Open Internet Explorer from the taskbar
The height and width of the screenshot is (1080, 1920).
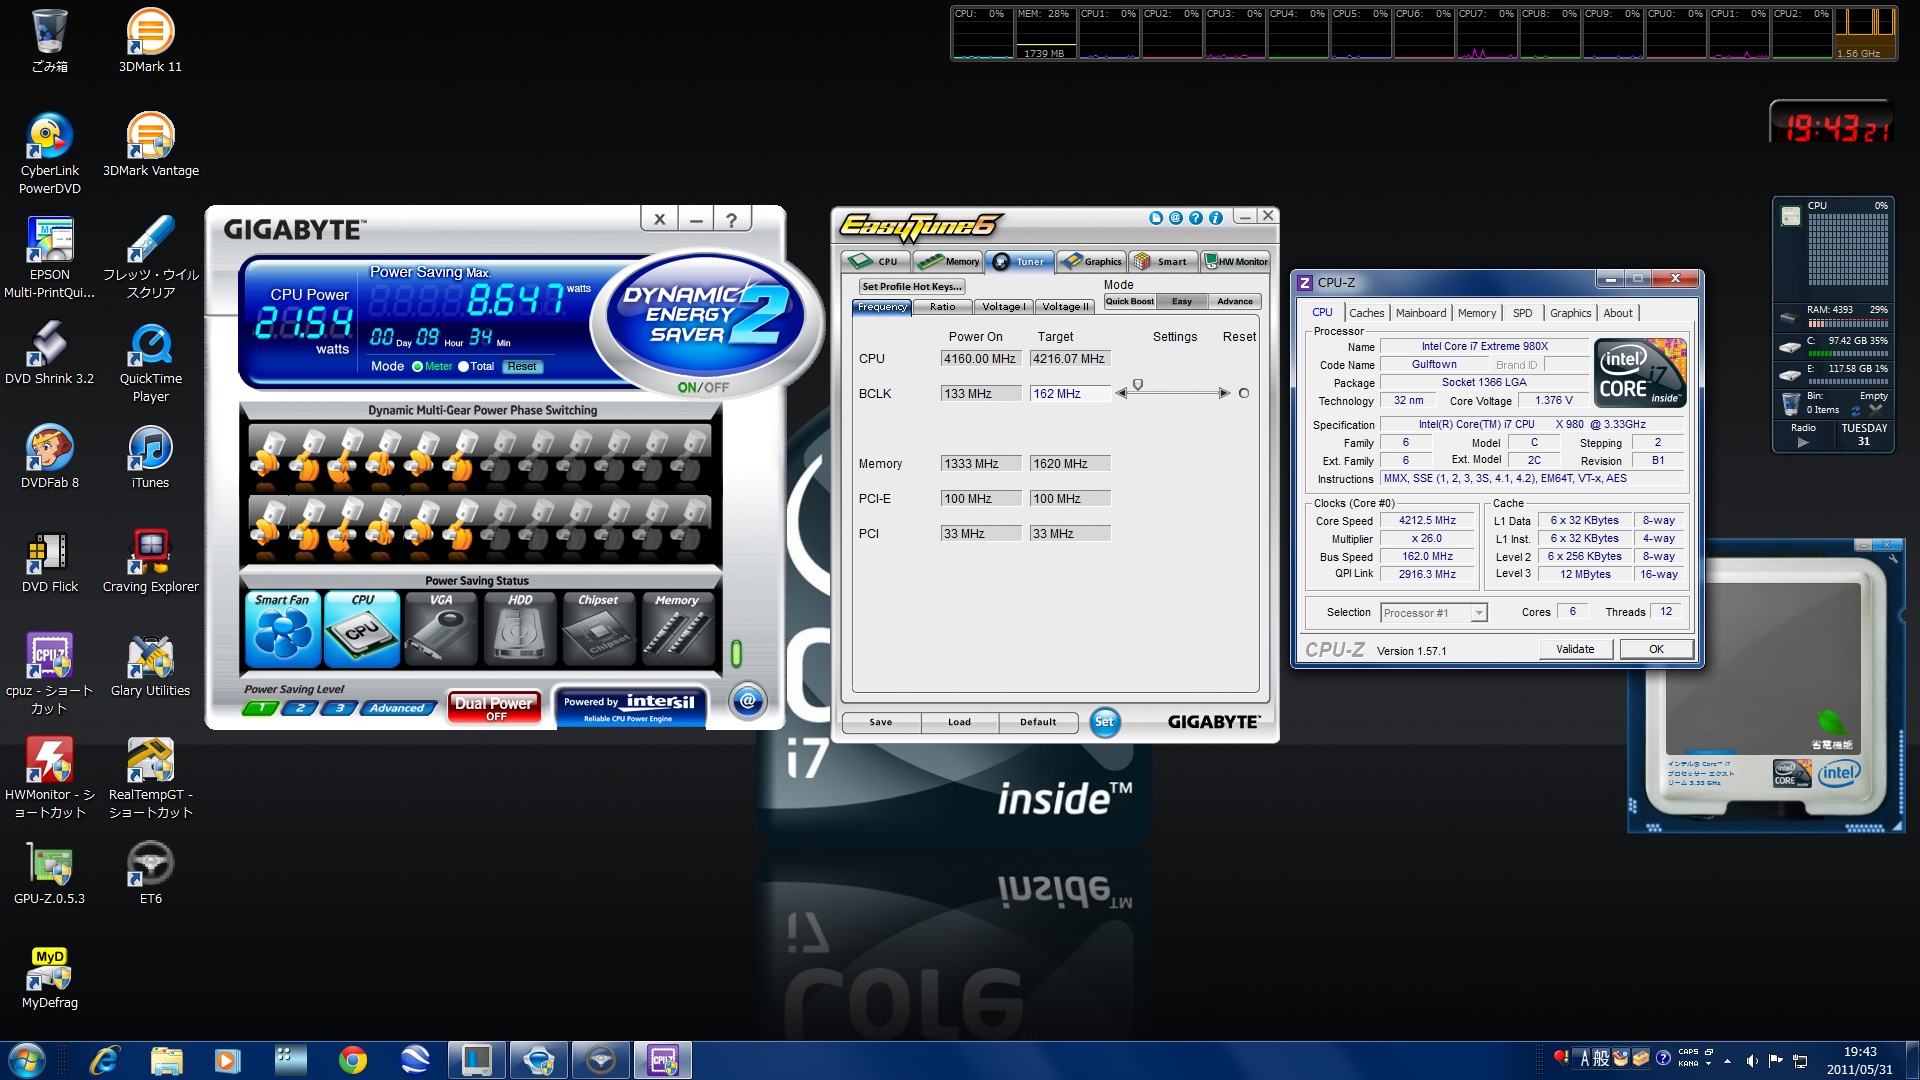coord(104,1060)
